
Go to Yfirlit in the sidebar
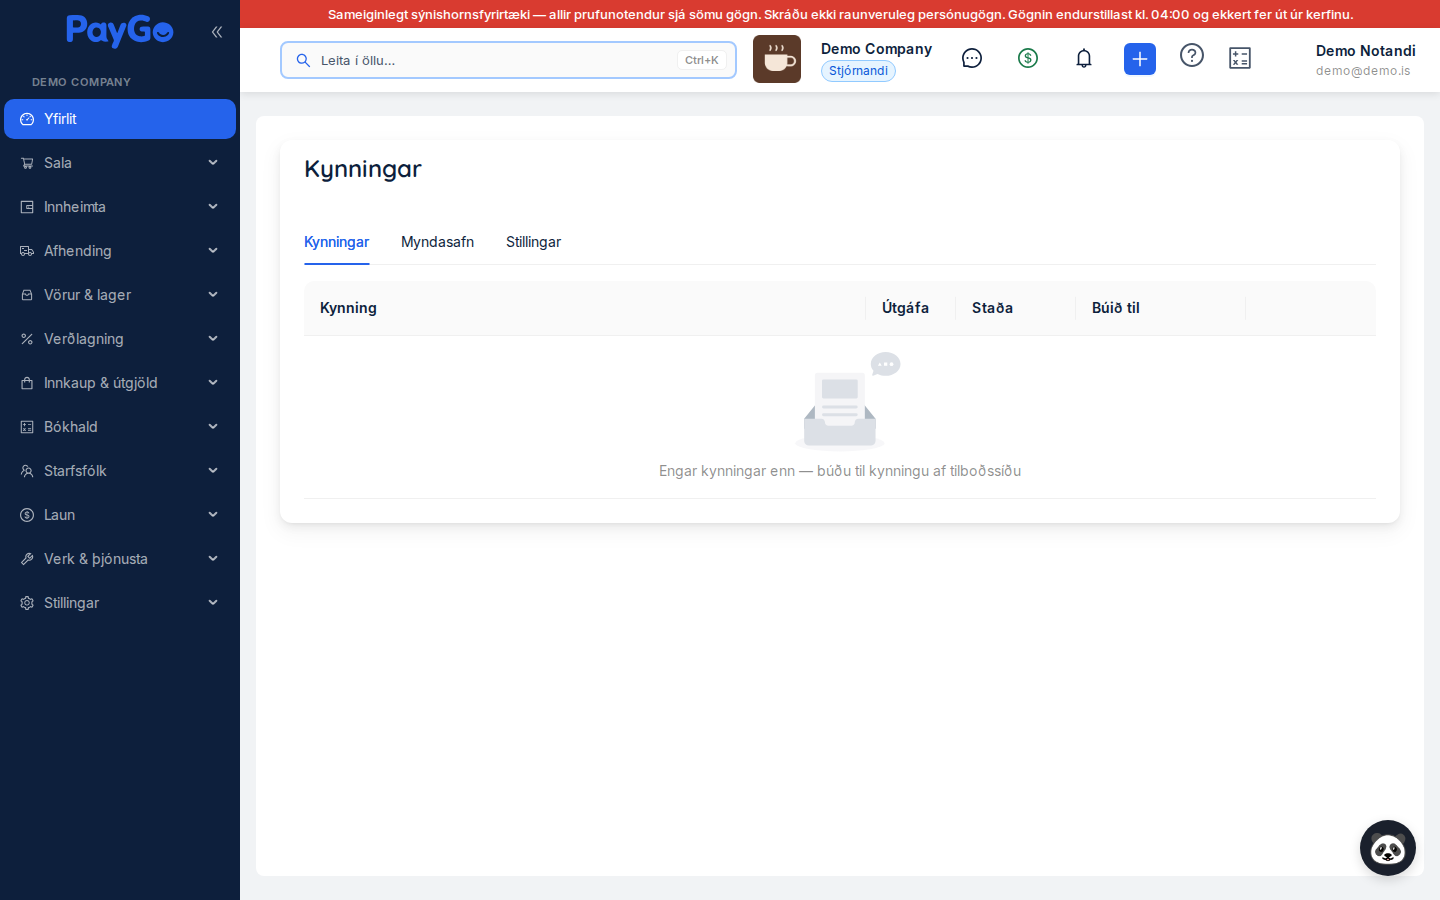click(120, 119)
